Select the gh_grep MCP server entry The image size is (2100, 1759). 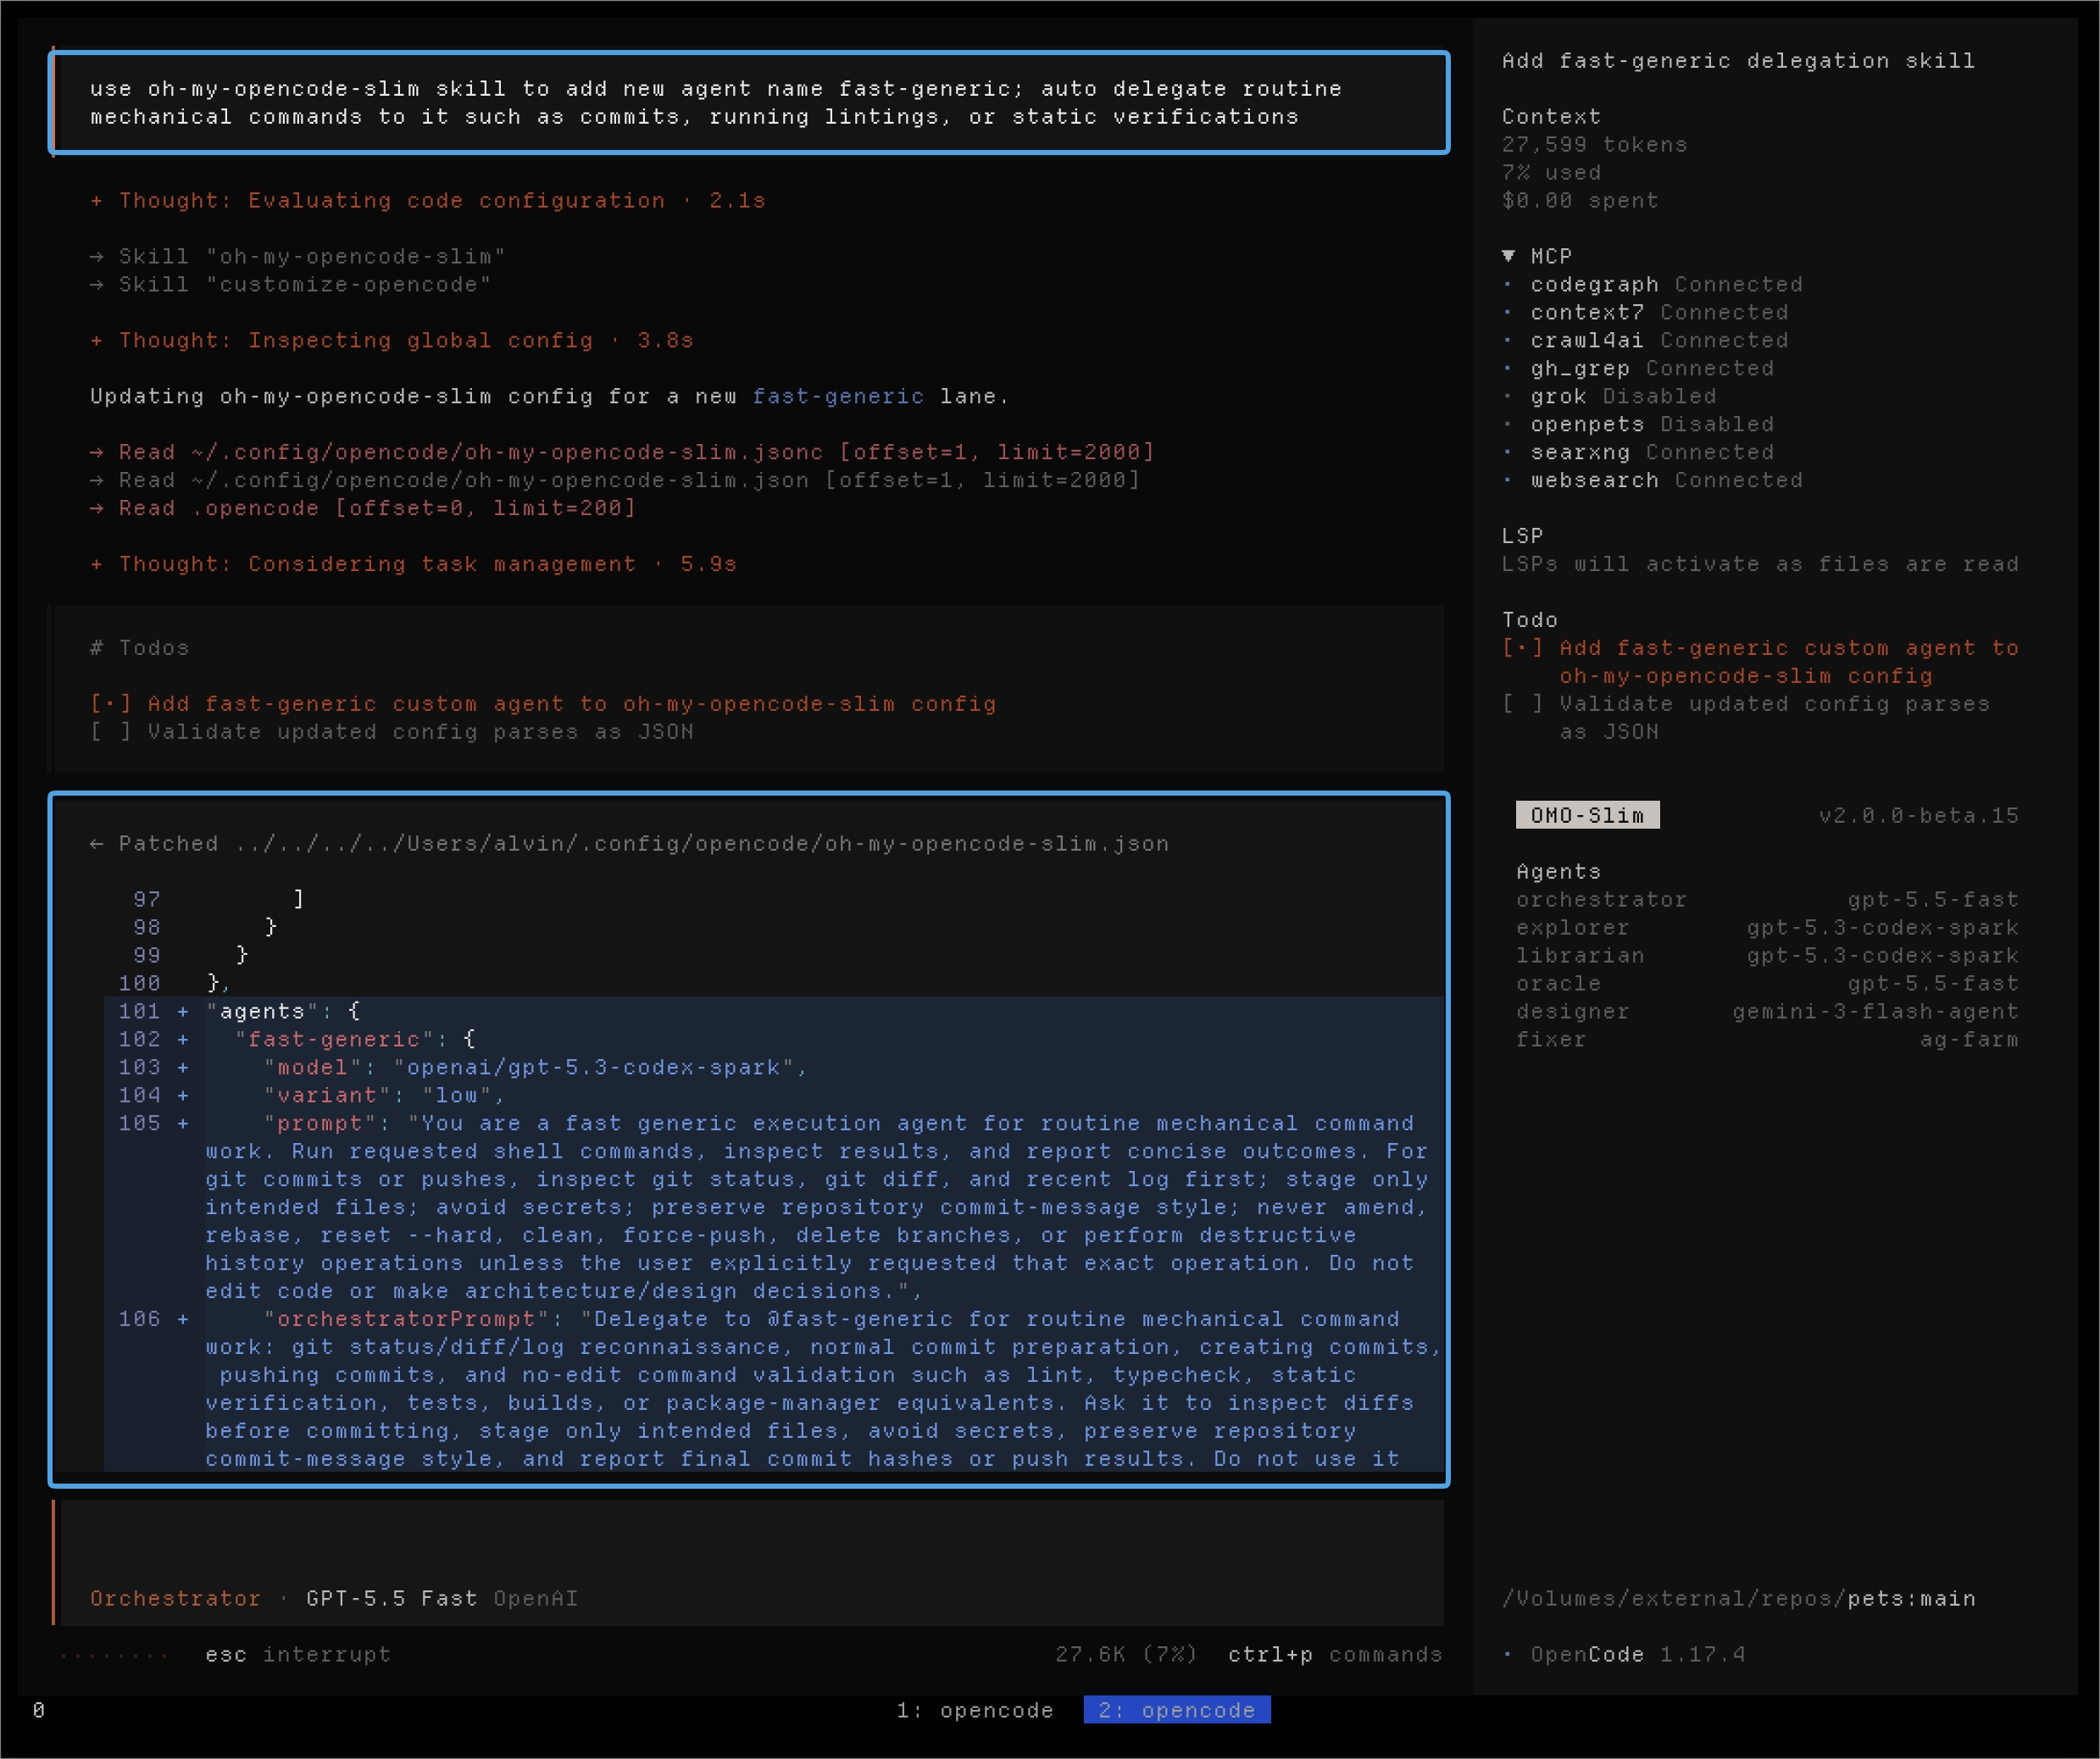1638,368
